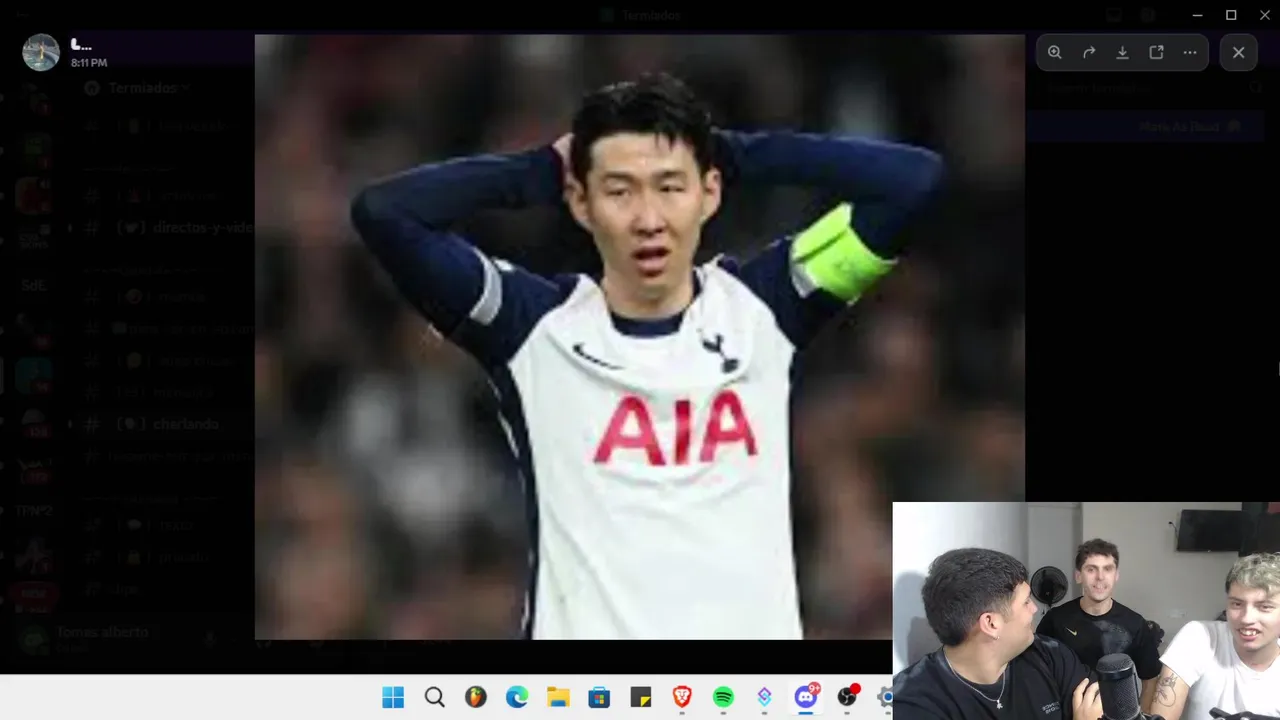Download the image with the download icon
The width and height of the screenshot is (1280, 720).
pos(1122,53)
